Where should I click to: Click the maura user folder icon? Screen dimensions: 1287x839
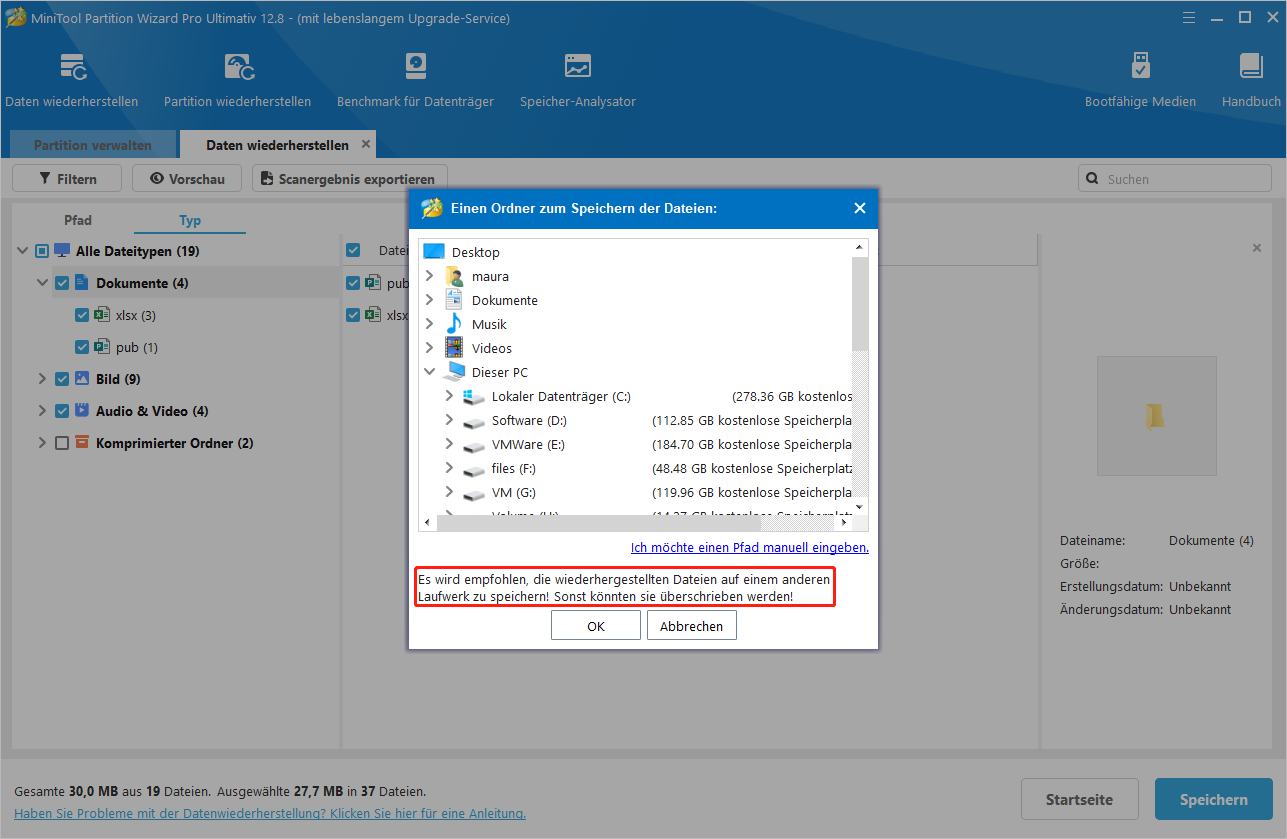pyautogui.click(x=455, y=276)
